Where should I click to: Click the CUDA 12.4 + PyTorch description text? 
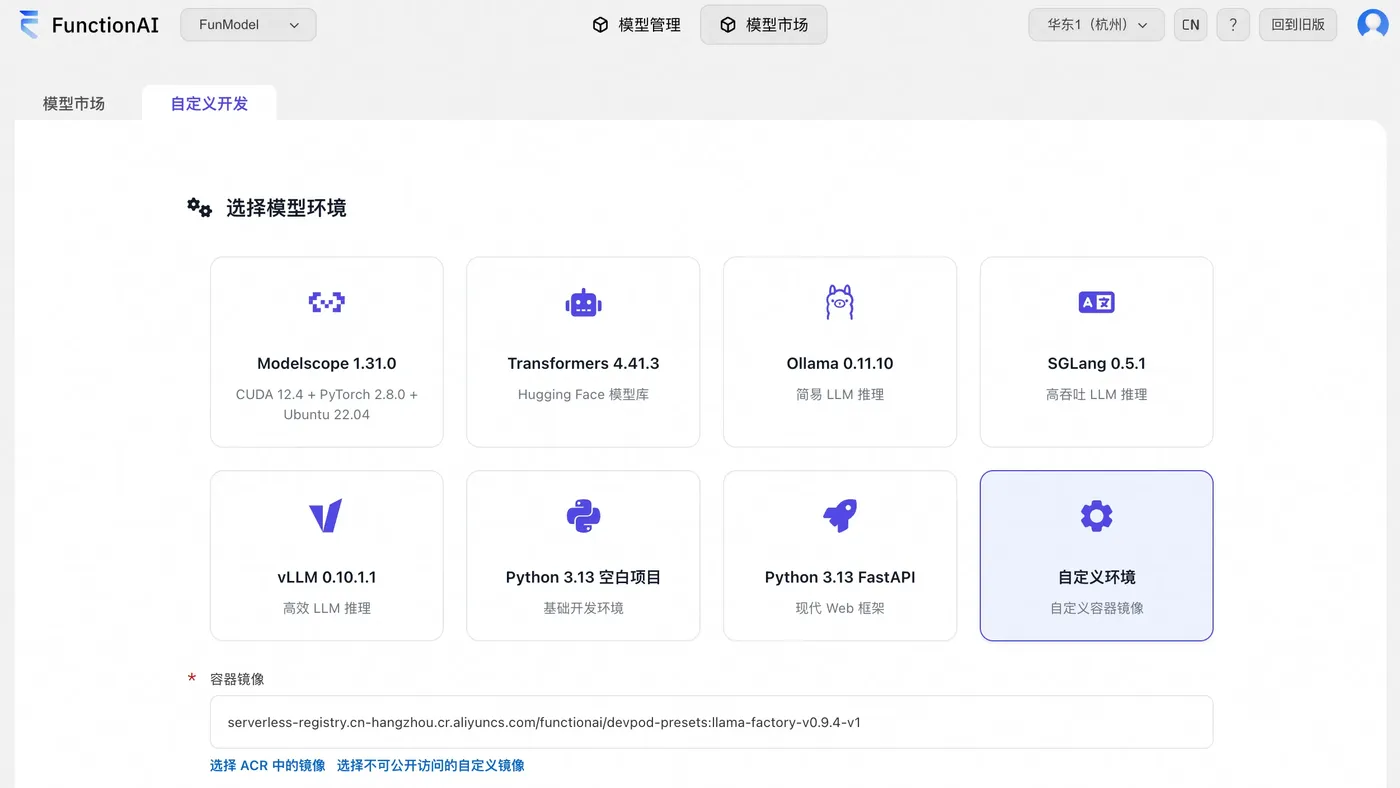coord(327,404)
